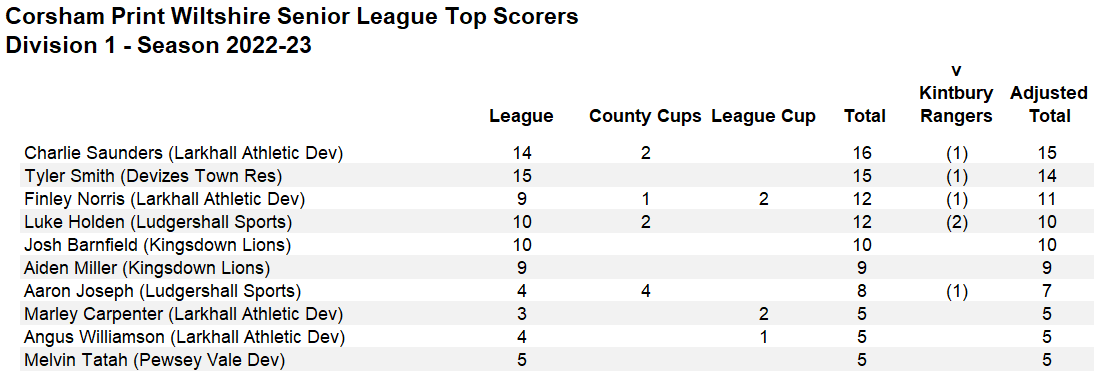Viewport: 1094px width, 371px height.
Task: Click the Top Scorers title heading
Action: click(292, 16)
